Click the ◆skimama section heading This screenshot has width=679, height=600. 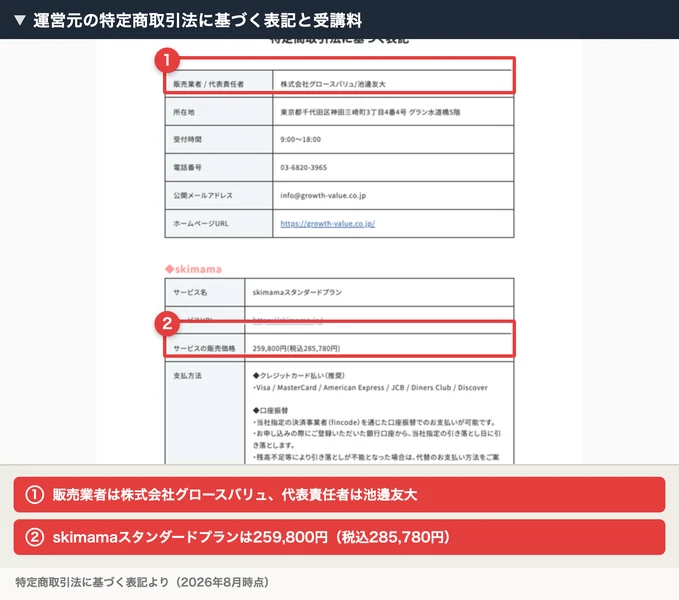194,269
